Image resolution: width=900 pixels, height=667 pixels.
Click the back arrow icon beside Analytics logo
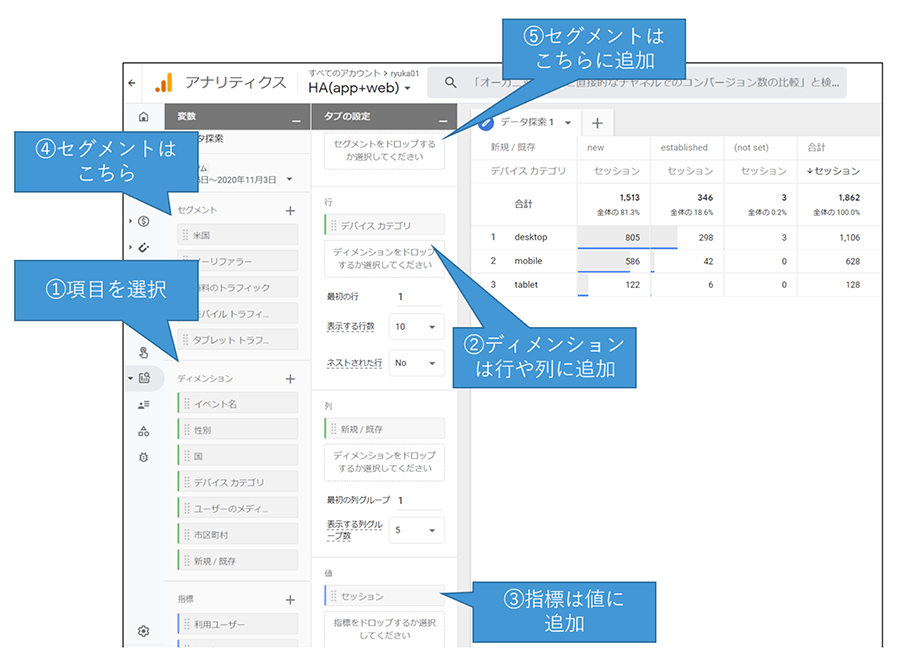(132, 83)
